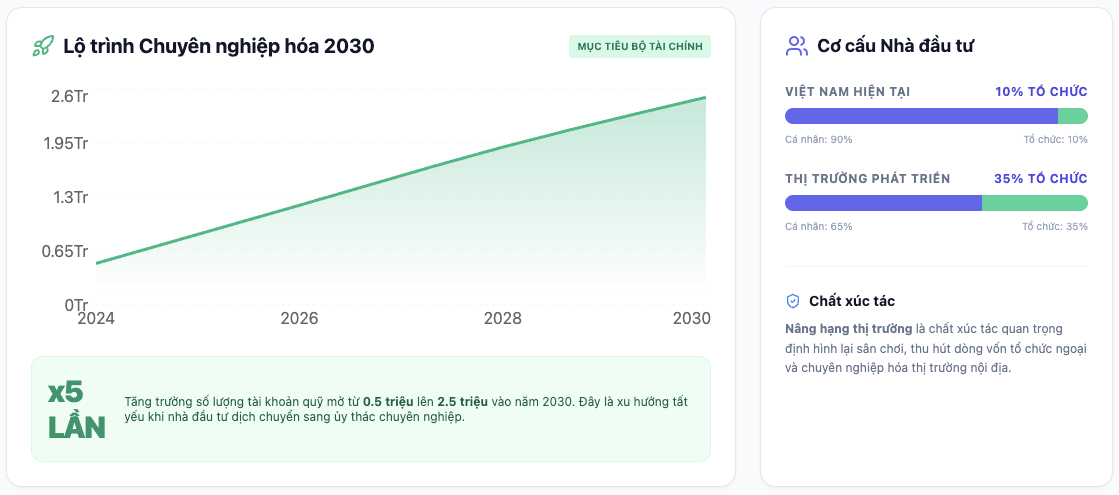1119x495 pixels.
Task: Click the 1.3Tr value on y-axis
Action: tap(70, 197)
